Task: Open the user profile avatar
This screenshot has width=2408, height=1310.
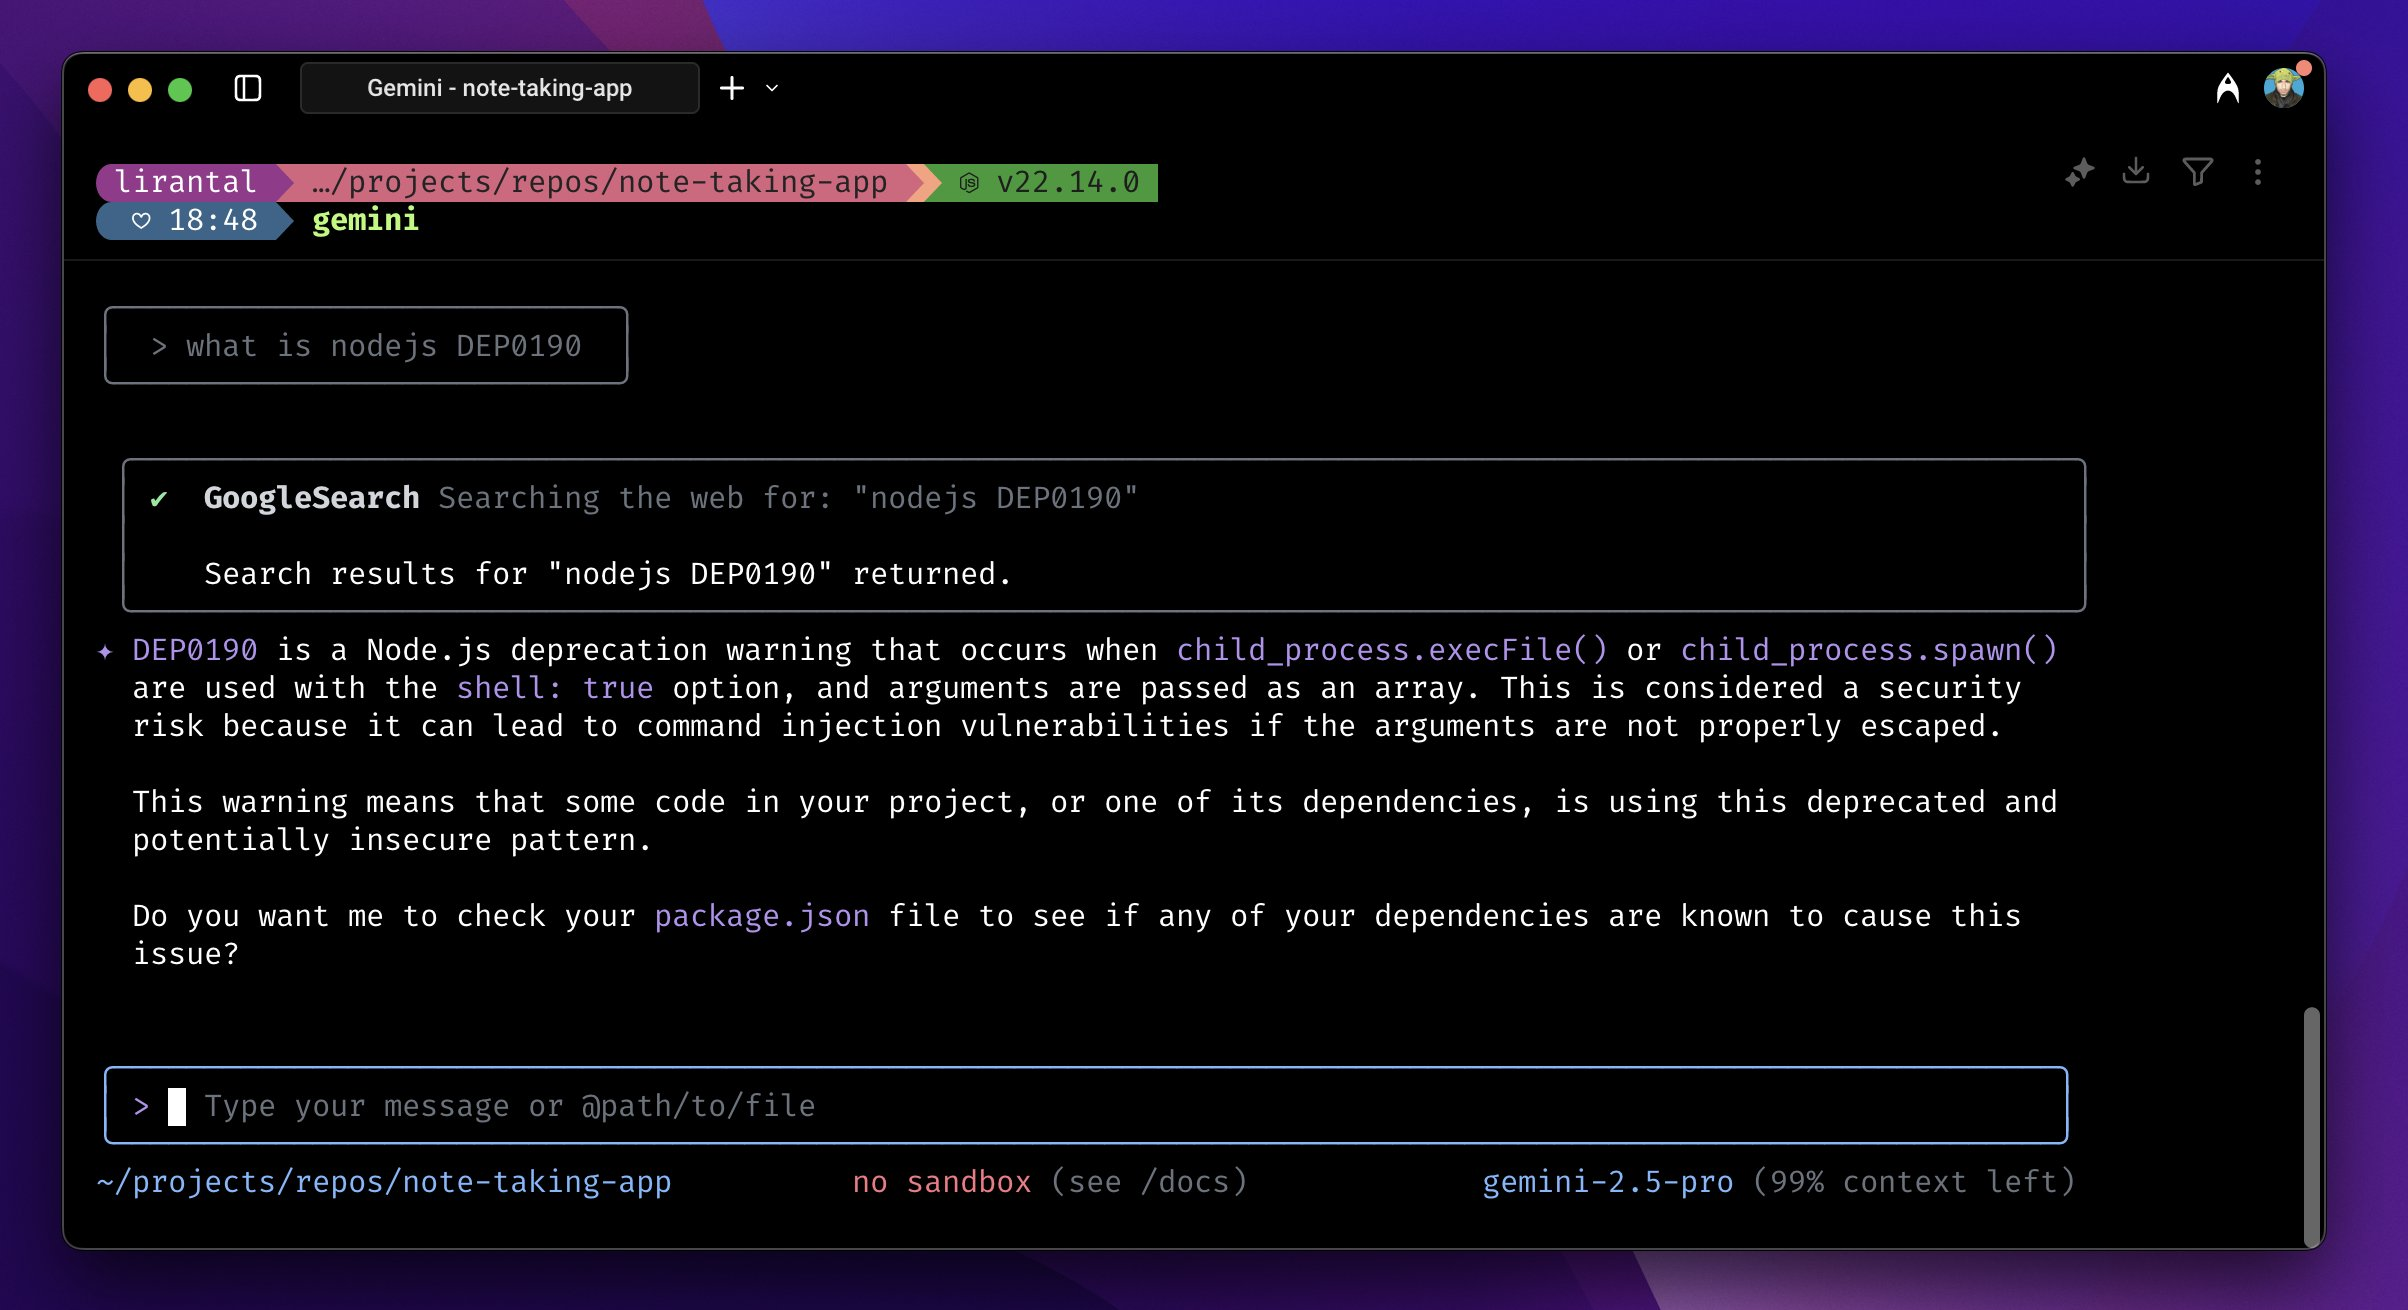Action: coord(2284,88)
